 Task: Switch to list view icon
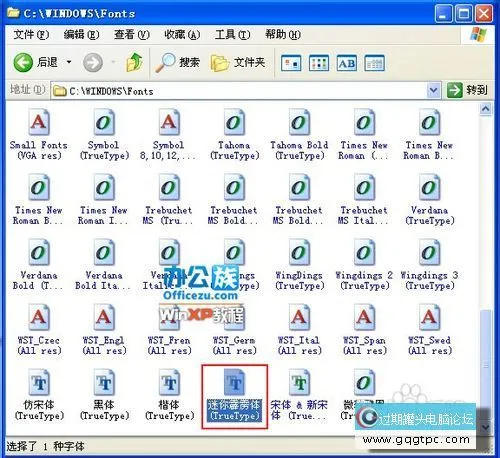(x=319, y=63)
